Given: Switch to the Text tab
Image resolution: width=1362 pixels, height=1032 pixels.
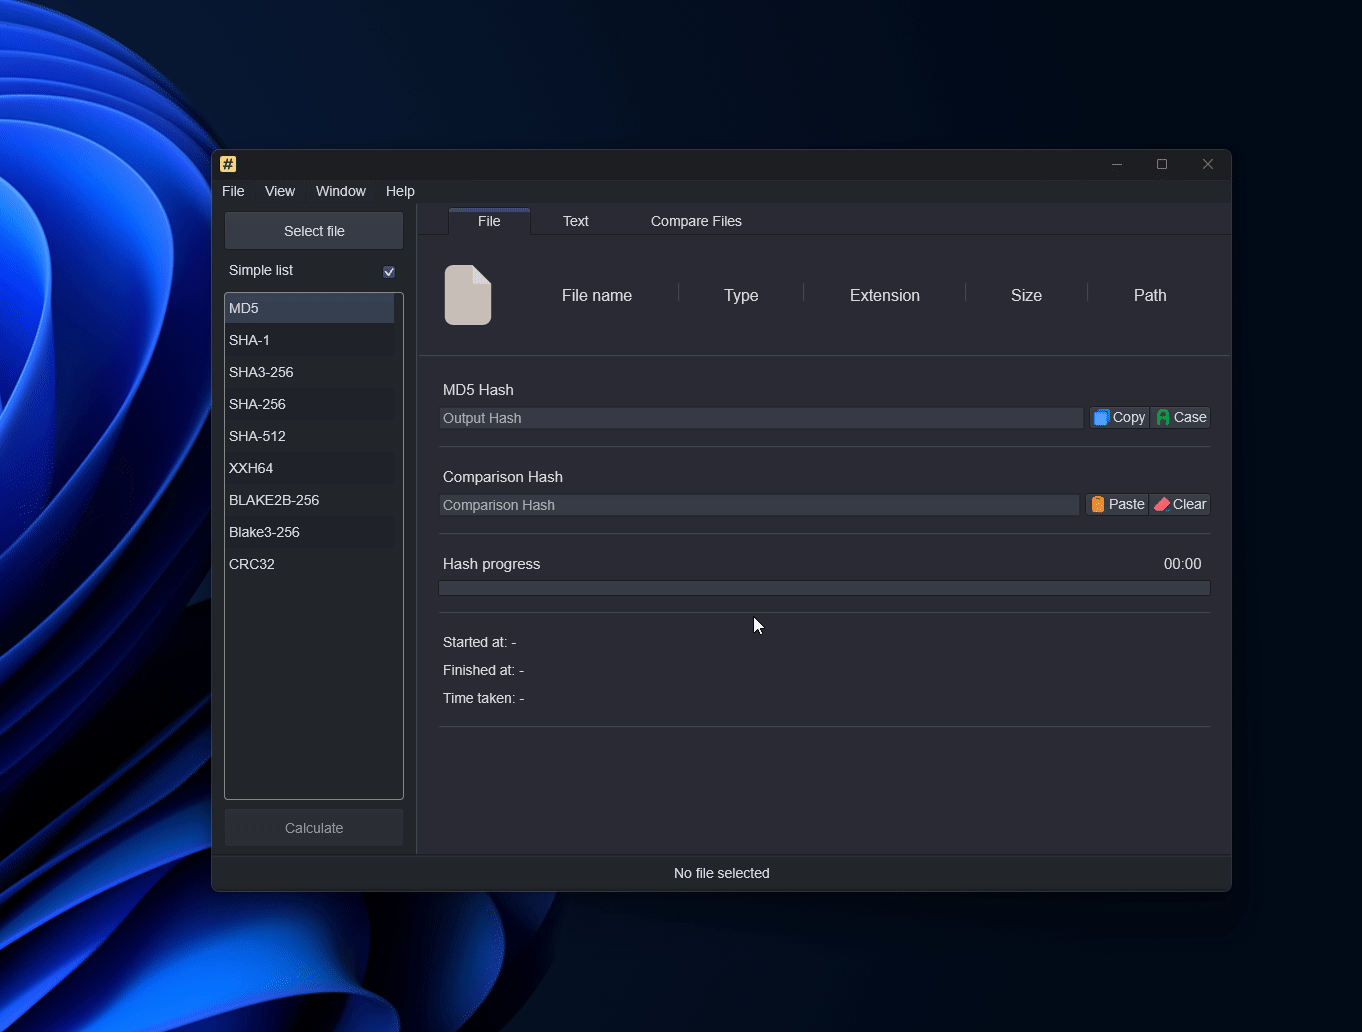Looking at the screenshot, I should pyautogui.click(x=575, y=221).
